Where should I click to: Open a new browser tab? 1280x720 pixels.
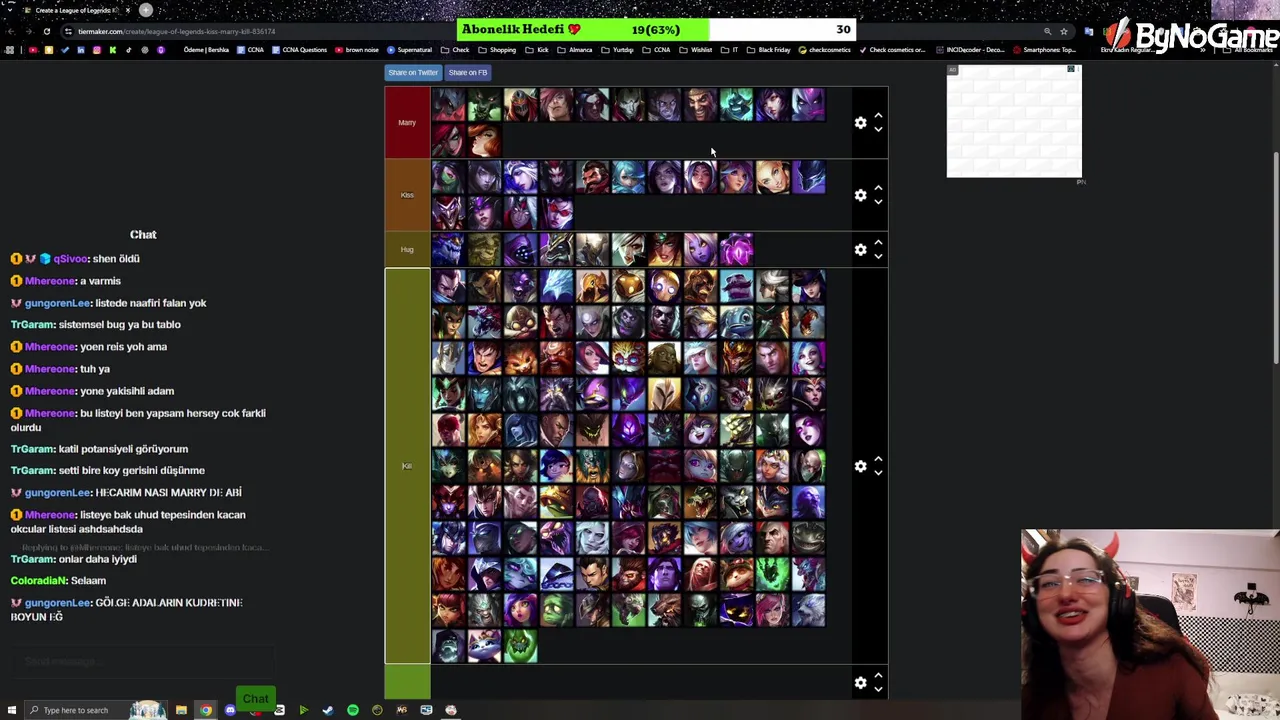click(146, 10)
